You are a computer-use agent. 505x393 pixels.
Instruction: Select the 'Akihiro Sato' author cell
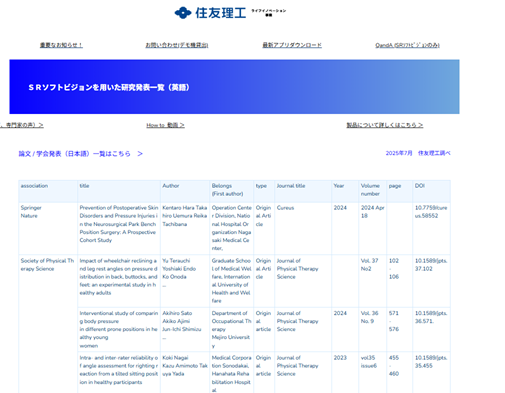pos(185,329)
